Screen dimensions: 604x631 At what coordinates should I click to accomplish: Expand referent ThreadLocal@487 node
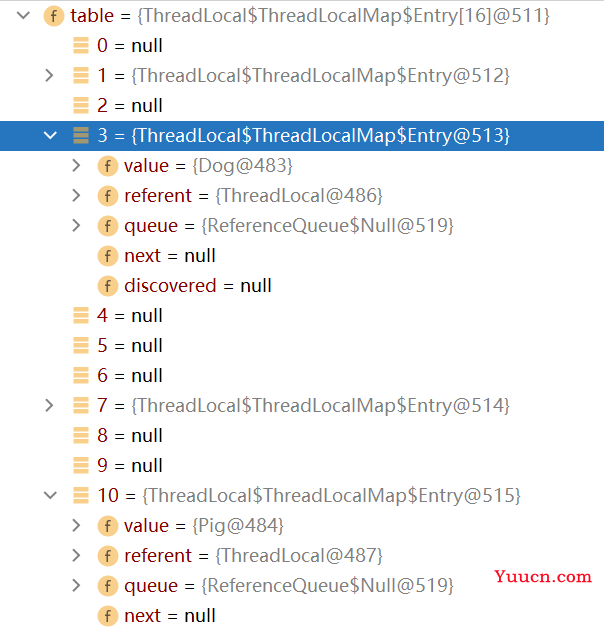(76, 555)
